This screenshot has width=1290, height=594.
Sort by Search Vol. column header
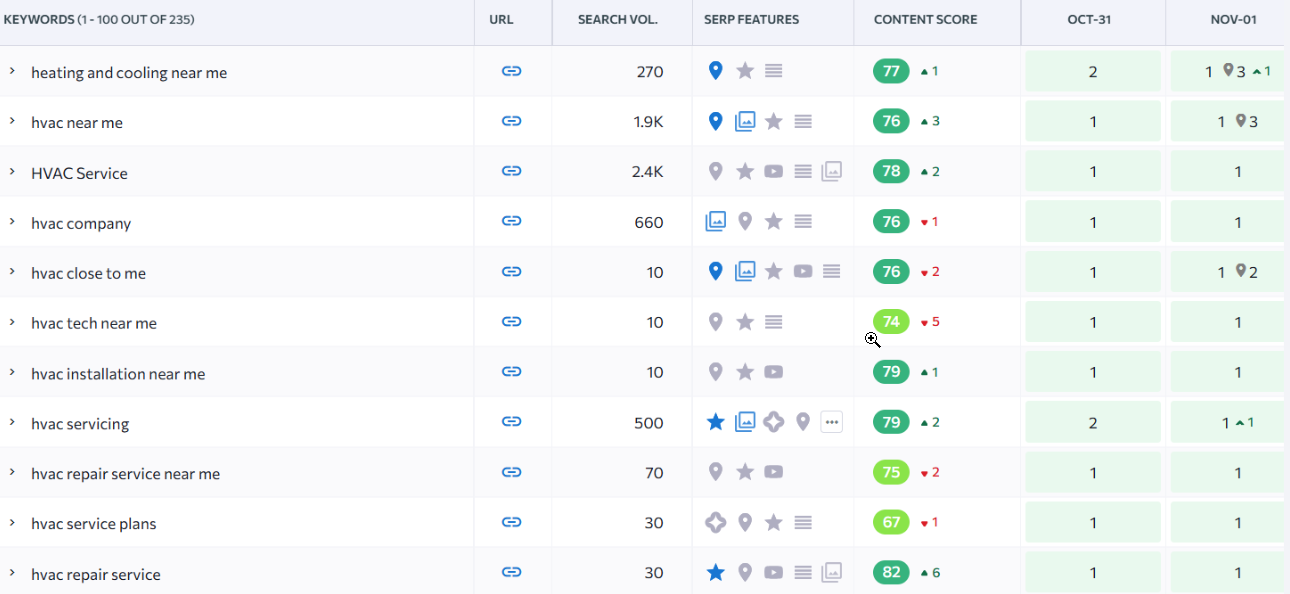click(x=617, y=20)
